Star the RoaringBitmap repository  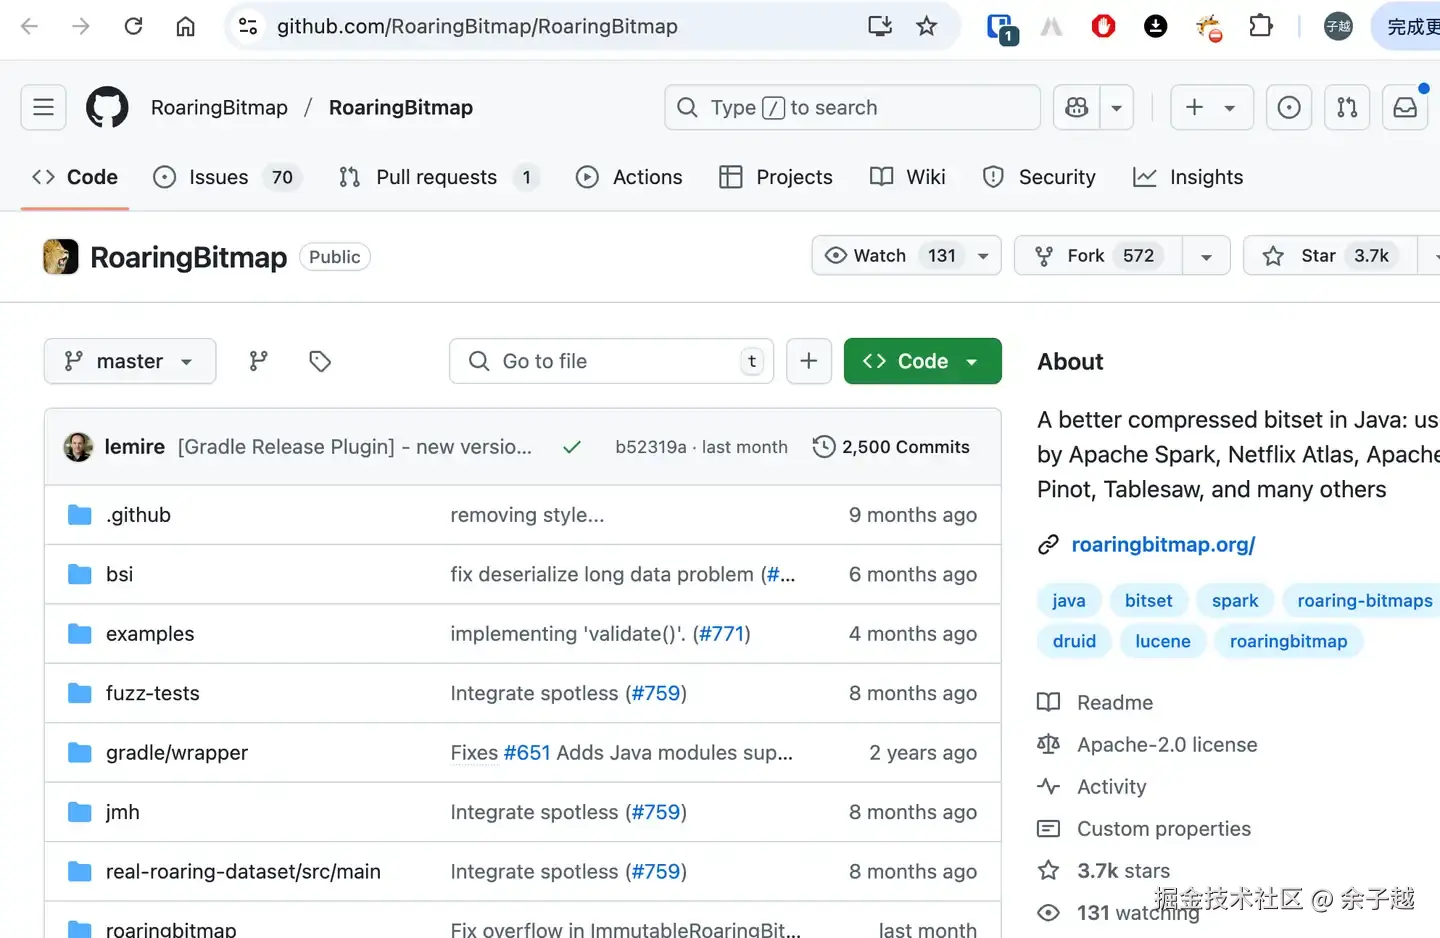1330,255
